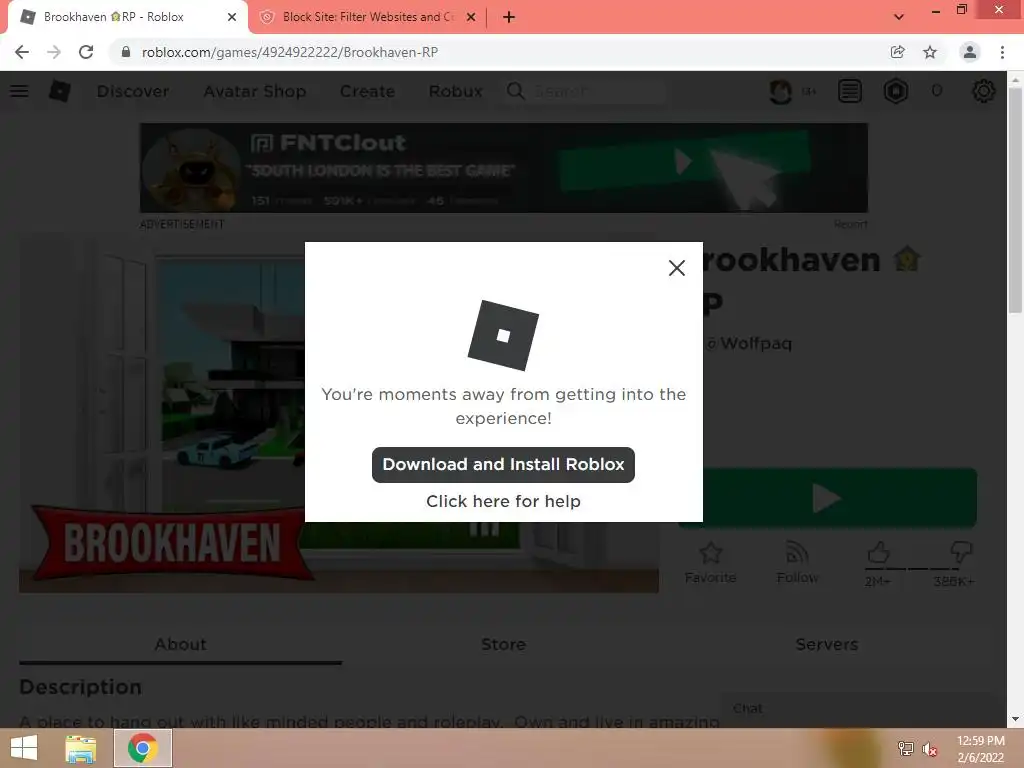Click the browser forward arrow
The width and height of the screenshot is (1024, 768).
tap(54, 52)
